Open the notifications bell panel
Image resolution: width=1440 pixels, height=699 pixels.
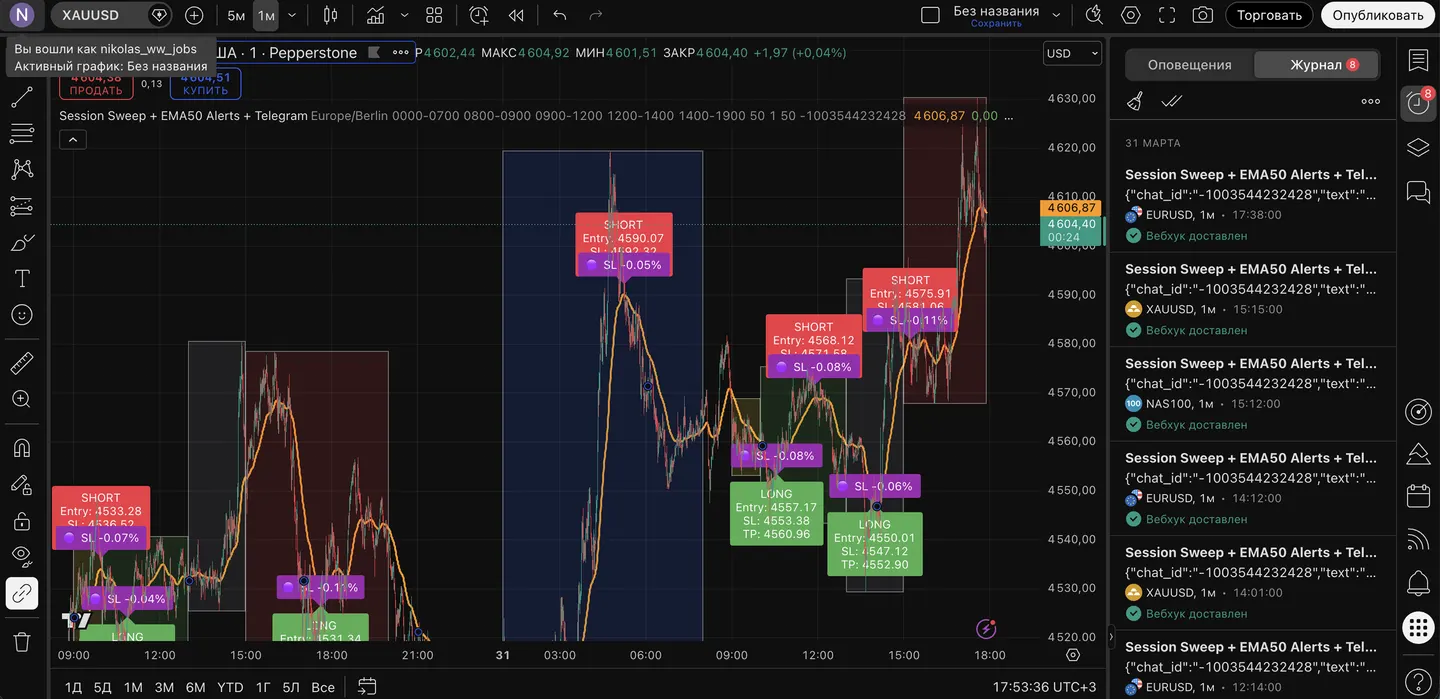1418,583
